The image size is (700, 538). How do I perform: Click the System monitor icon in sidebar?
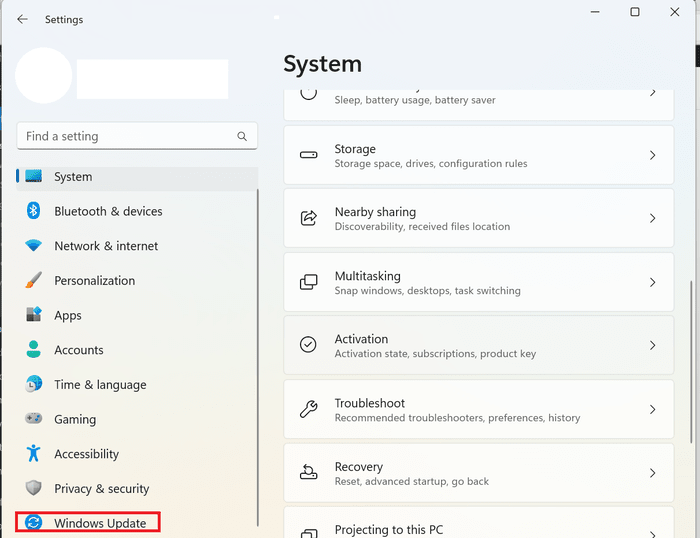33,176
